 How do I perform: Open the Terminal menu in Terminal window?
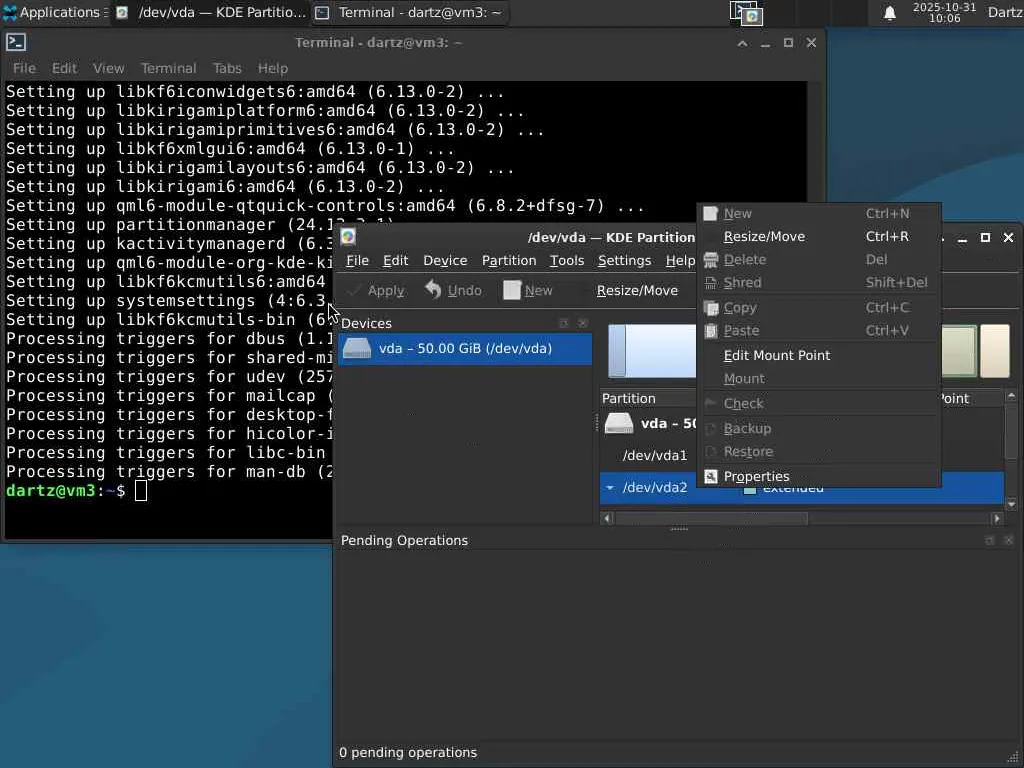click(168, 68)
